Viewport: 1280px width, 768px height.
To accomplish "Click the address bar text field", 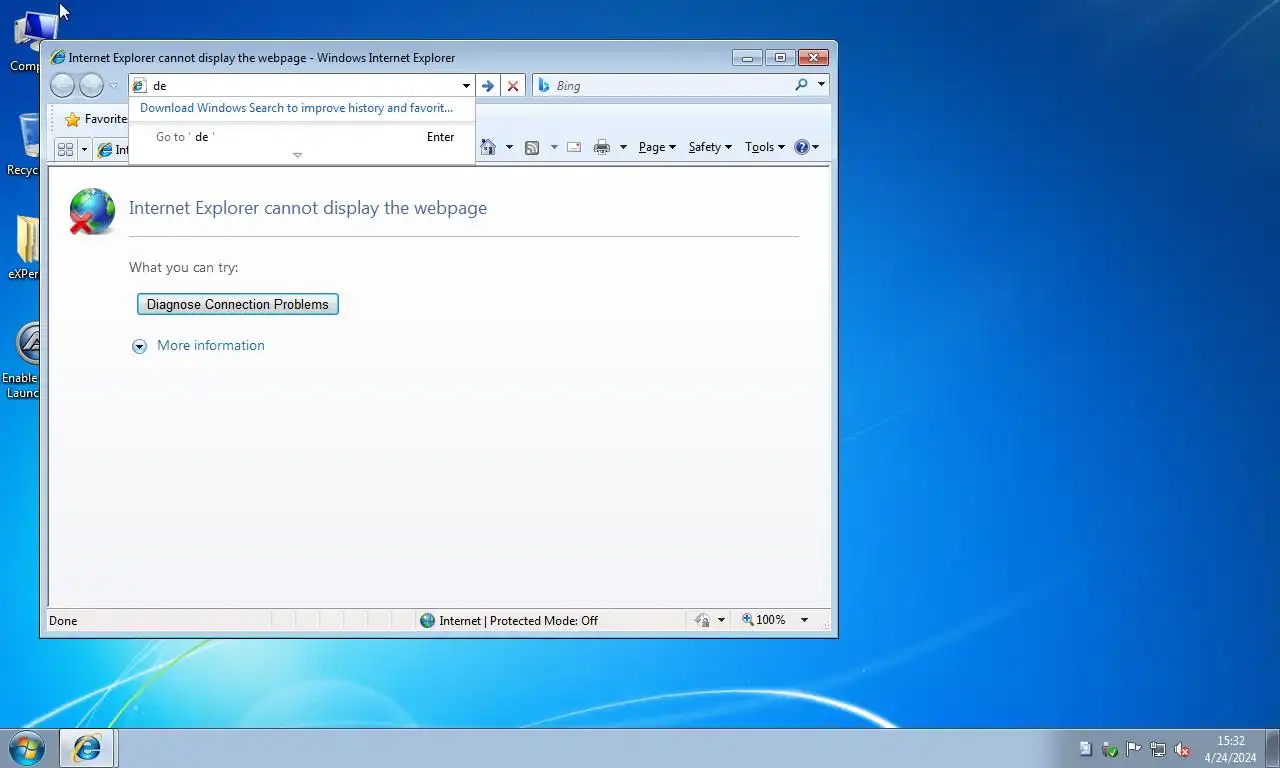I will (305, 86).
